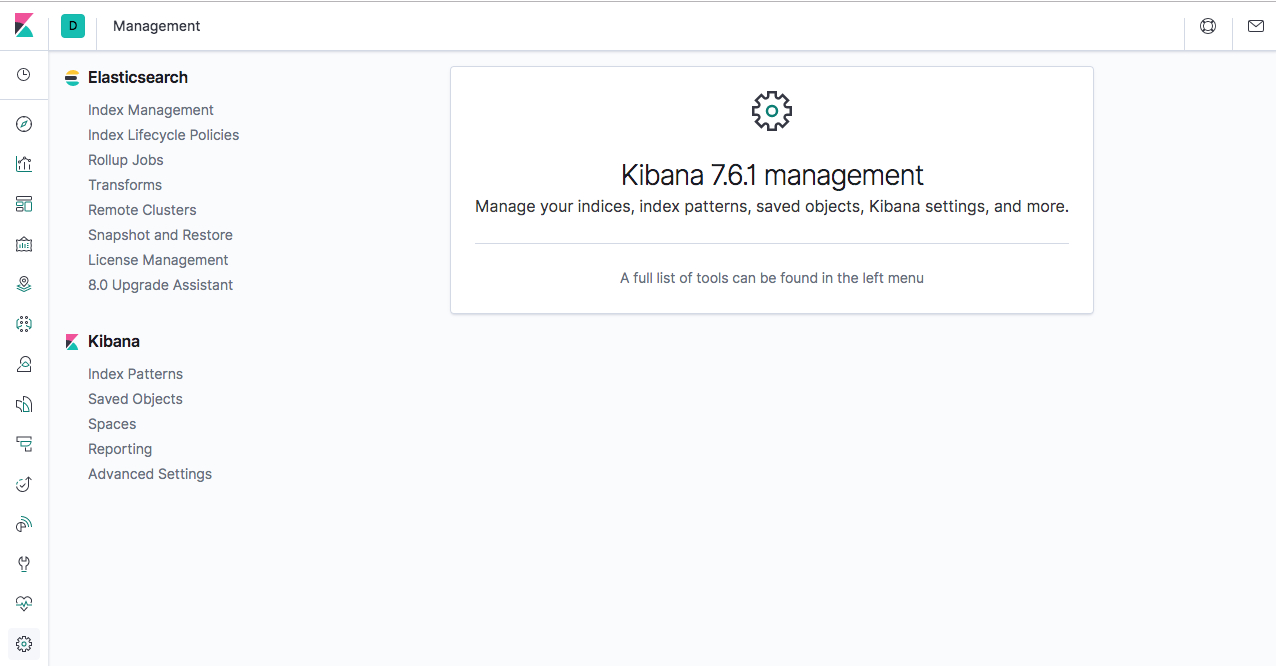Open Index Management

tap(151, 110)
